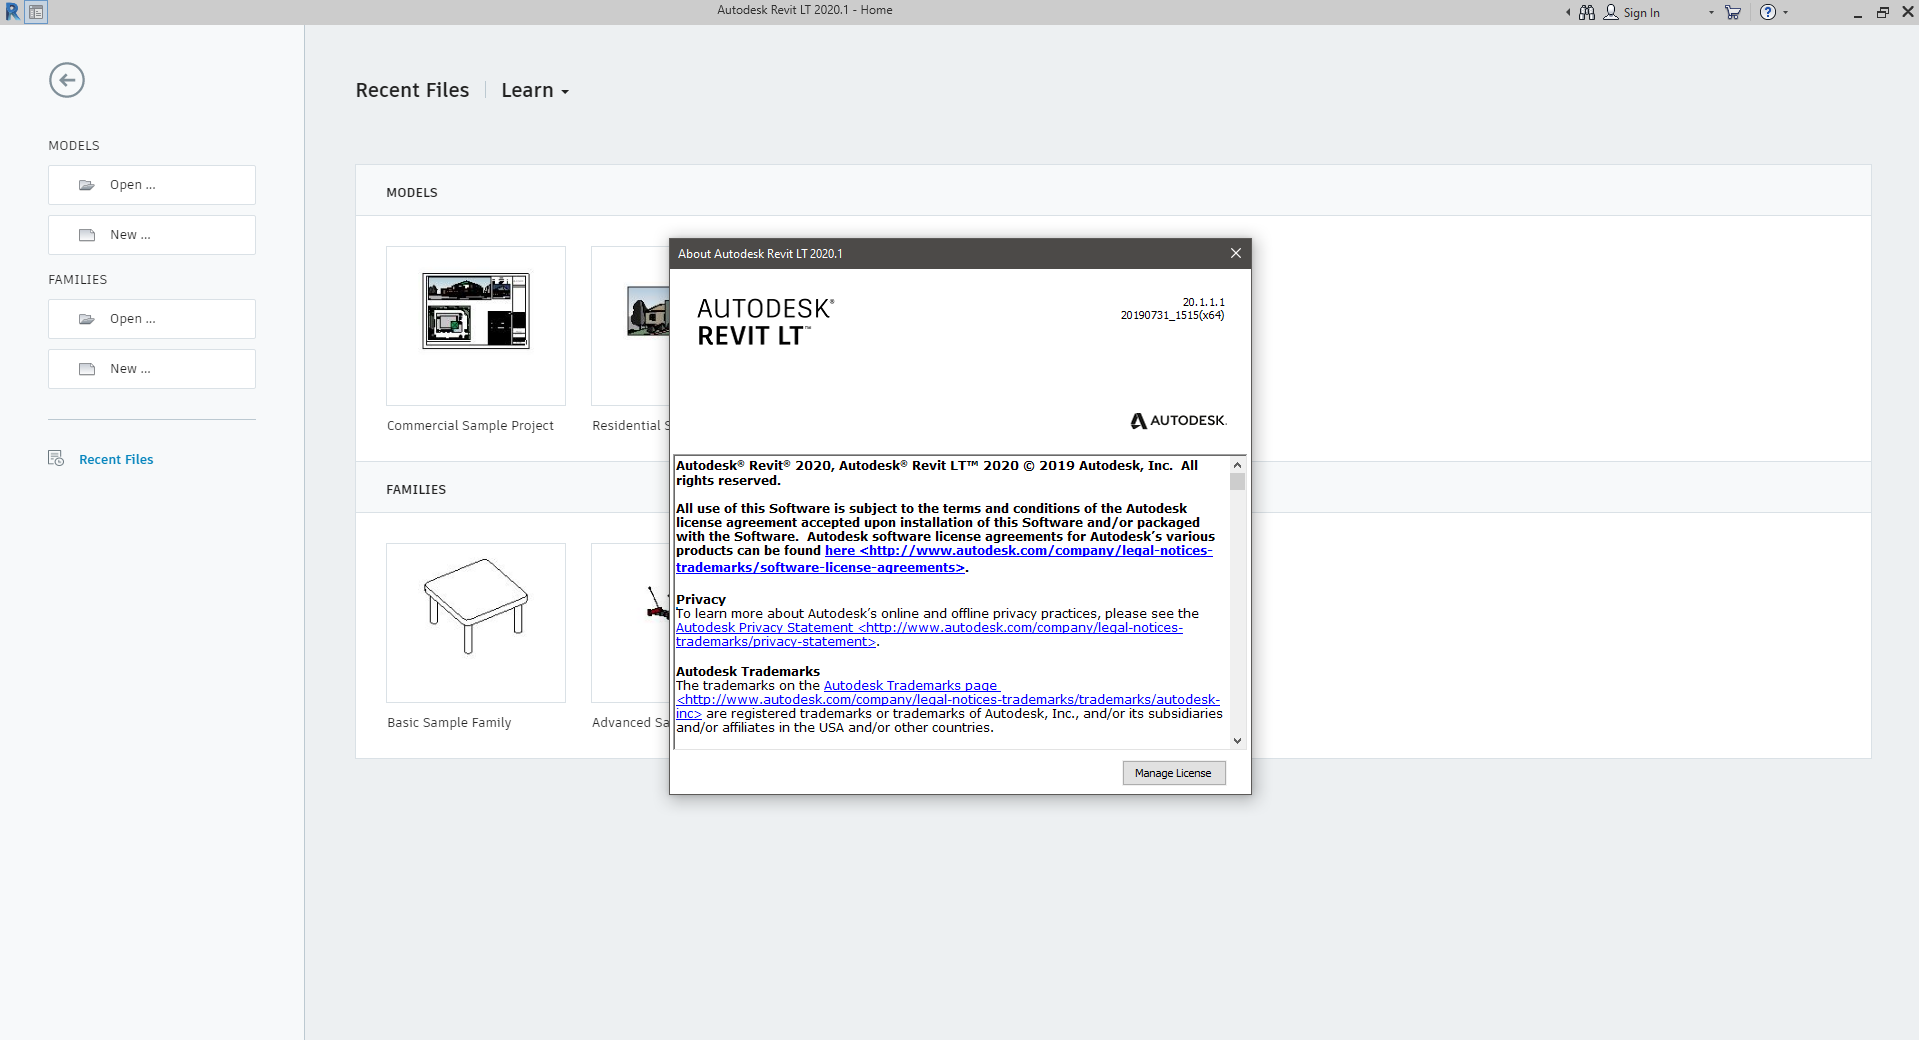Open Commercial Sample Project thumbnail
This screenshot has width=1919, height=1040.
pyautogui.click(x=476, y=326)
